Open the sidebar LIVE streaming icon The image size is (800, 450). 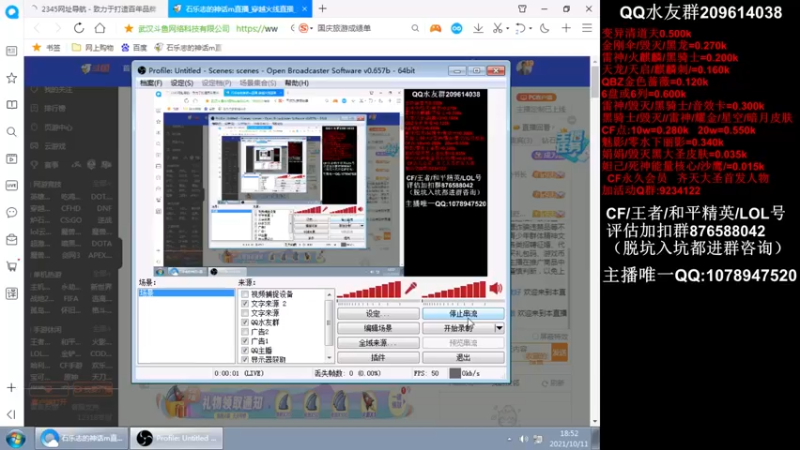click(11, 186)
